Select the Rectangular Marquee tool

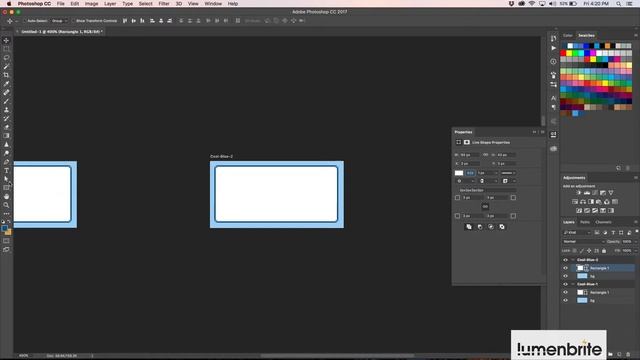pyautogui.click(x=6, y=49)
